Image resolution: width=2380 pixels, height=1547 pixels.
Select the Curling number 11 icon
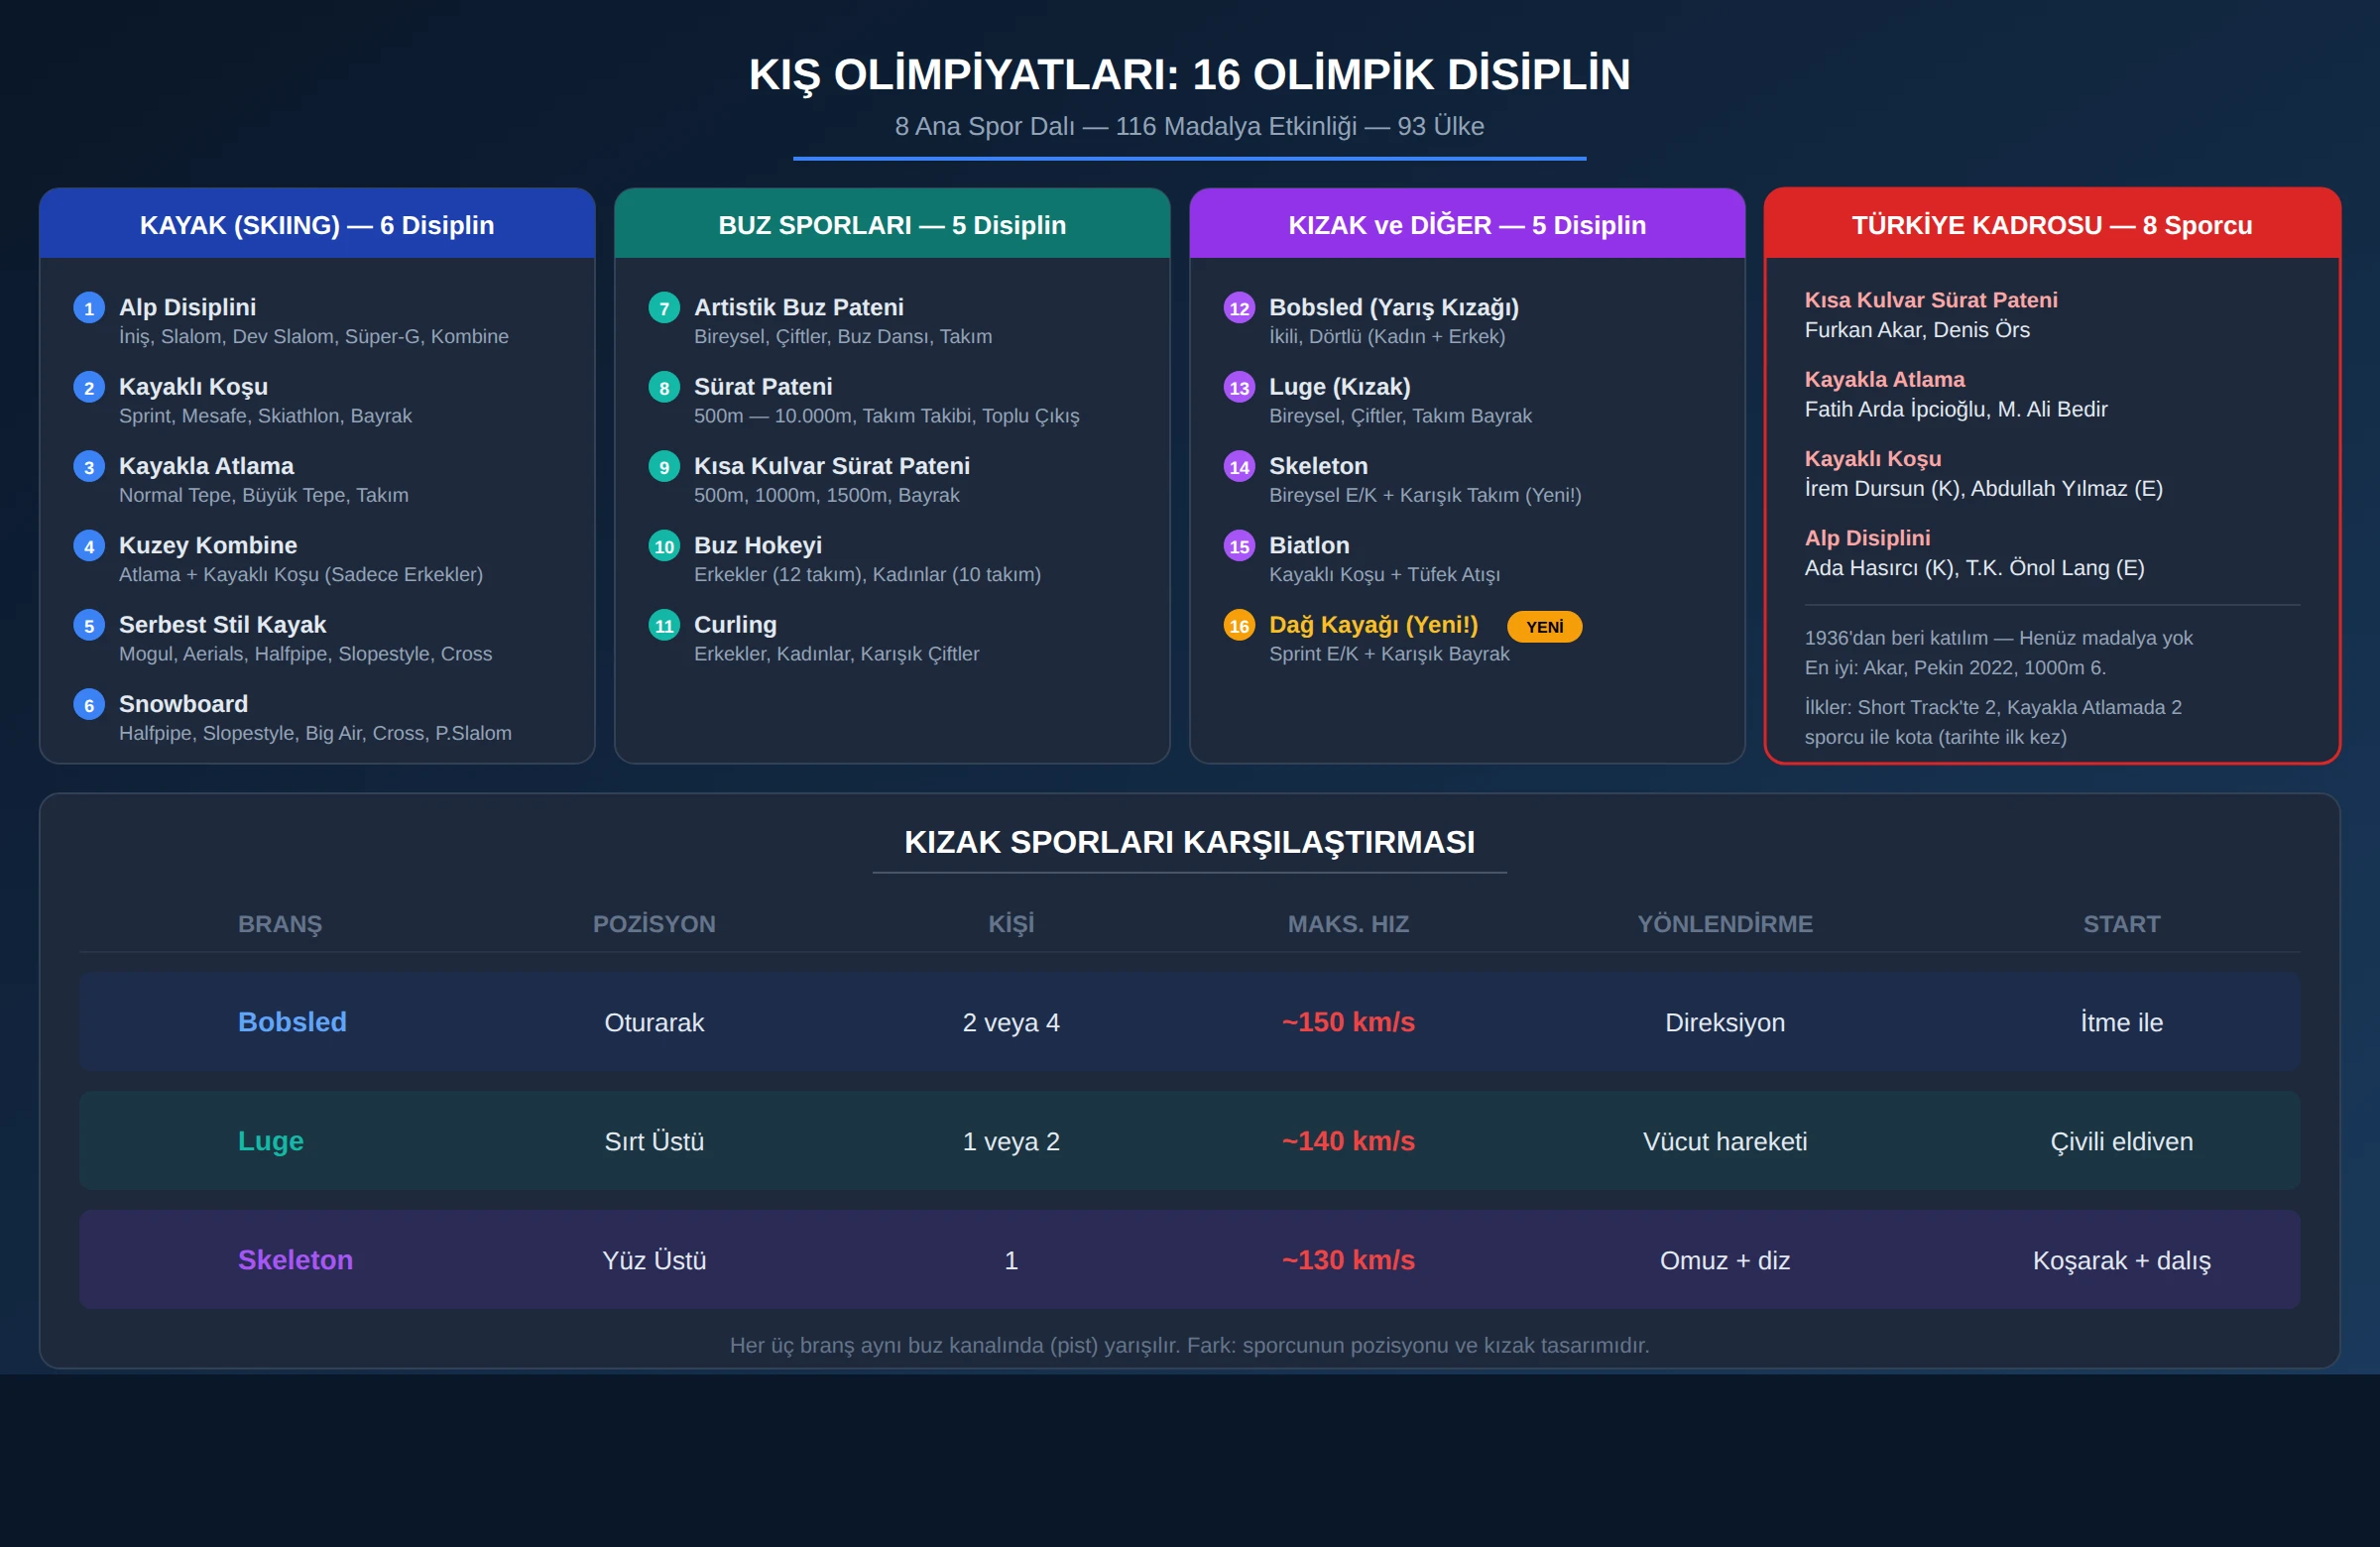coord(664,625)
